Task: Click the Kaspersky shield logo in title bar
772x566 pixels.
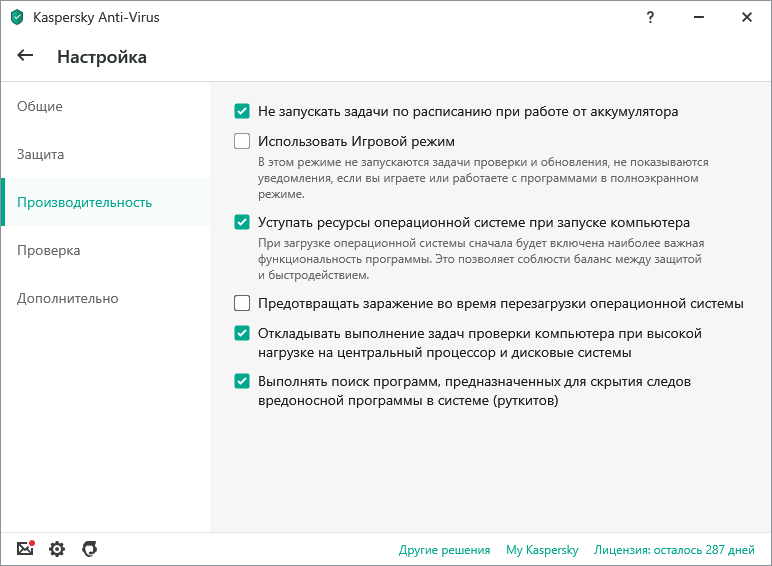Action: coord(17,17)
